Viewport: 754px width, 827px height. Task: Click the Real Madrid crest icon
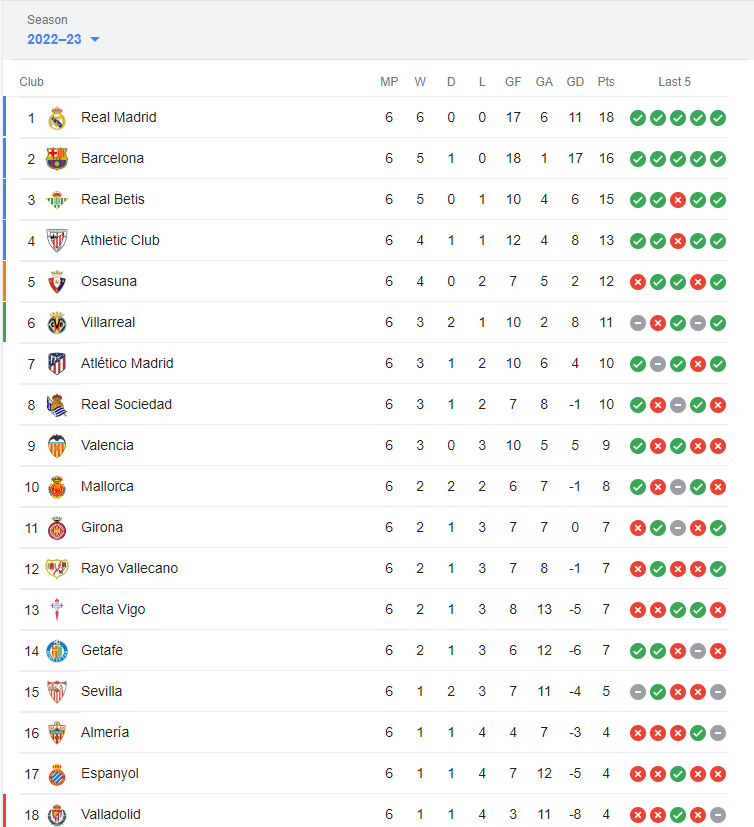coord(57,118)
